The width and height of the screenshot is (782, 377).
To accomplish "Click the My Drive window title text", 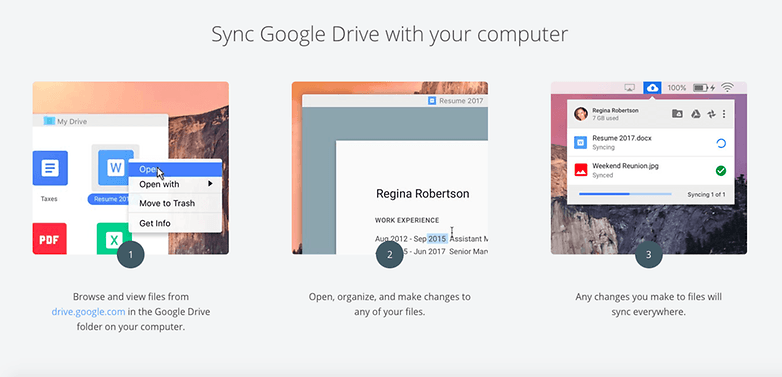I will 72,121.
